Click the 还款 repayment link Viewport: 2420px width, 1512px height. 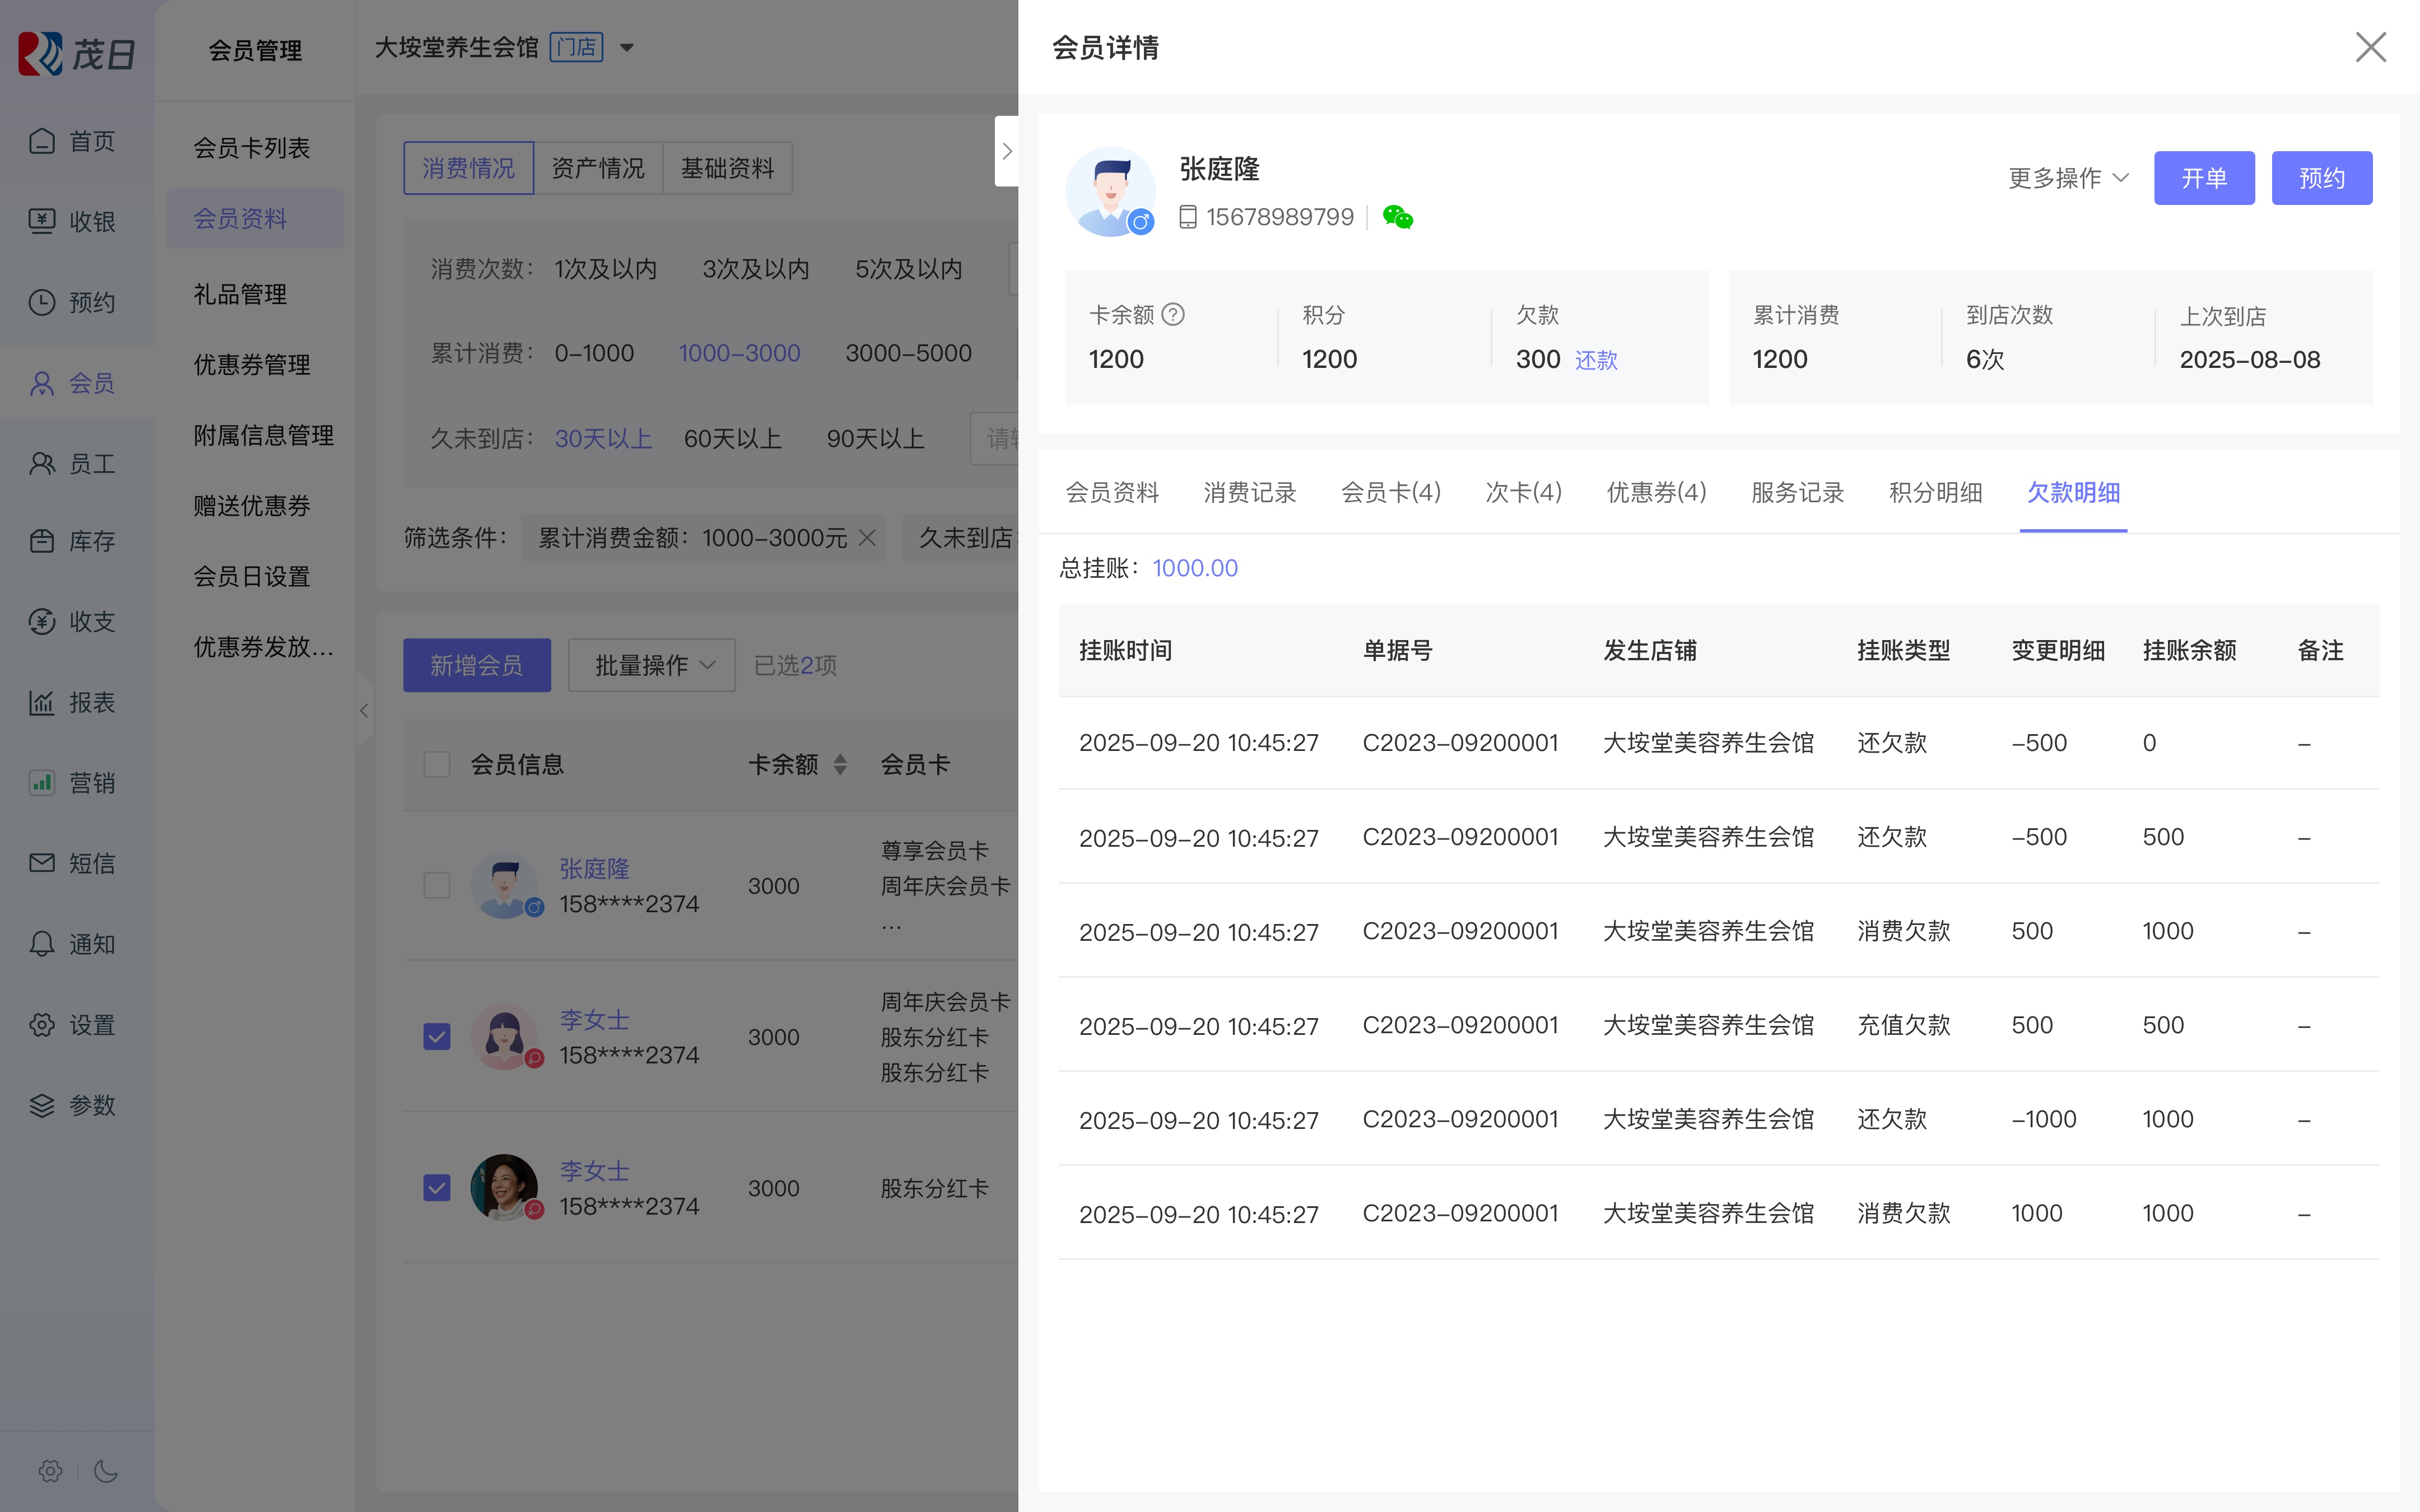click(1596, 360)
